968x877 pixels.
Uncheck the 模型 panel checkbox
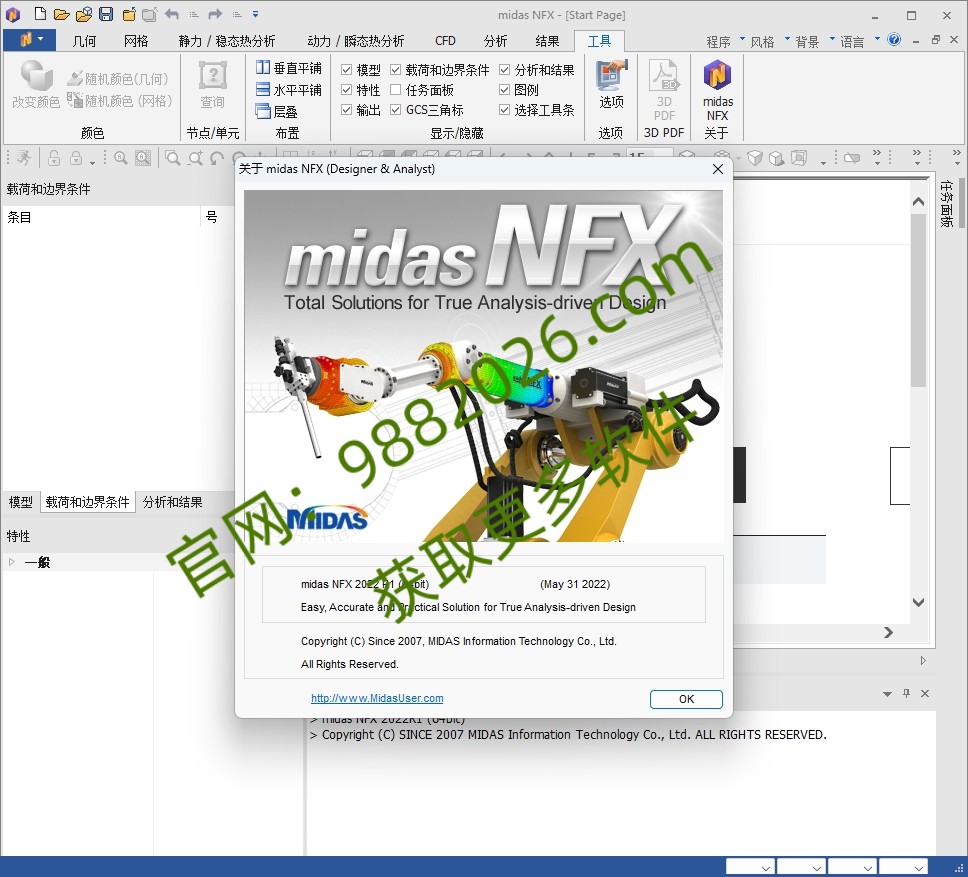(346, 70)
